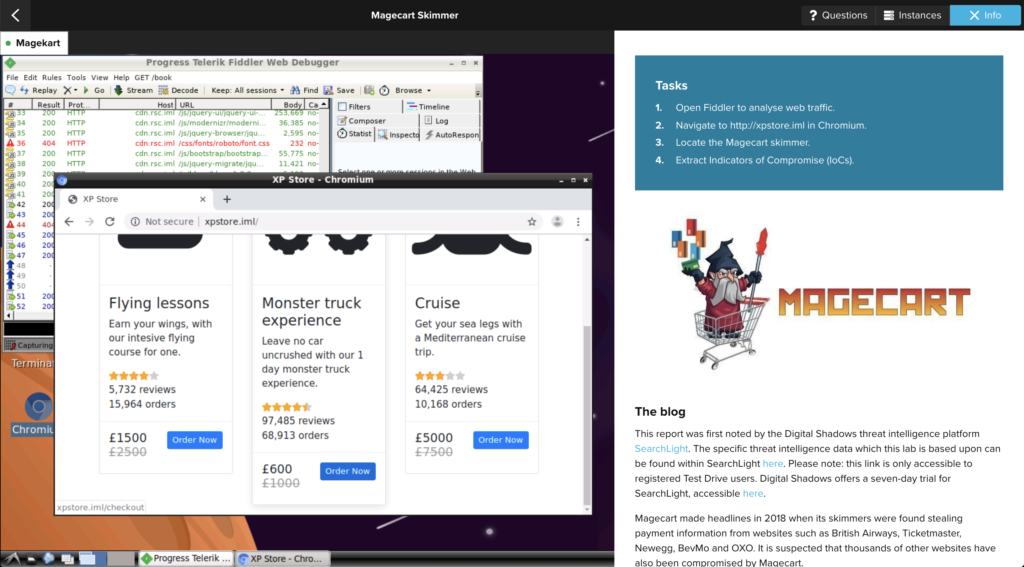The image size is (1024, 567).
Task: Open the Chromium three-dot menu
Action: coord(578,221)
